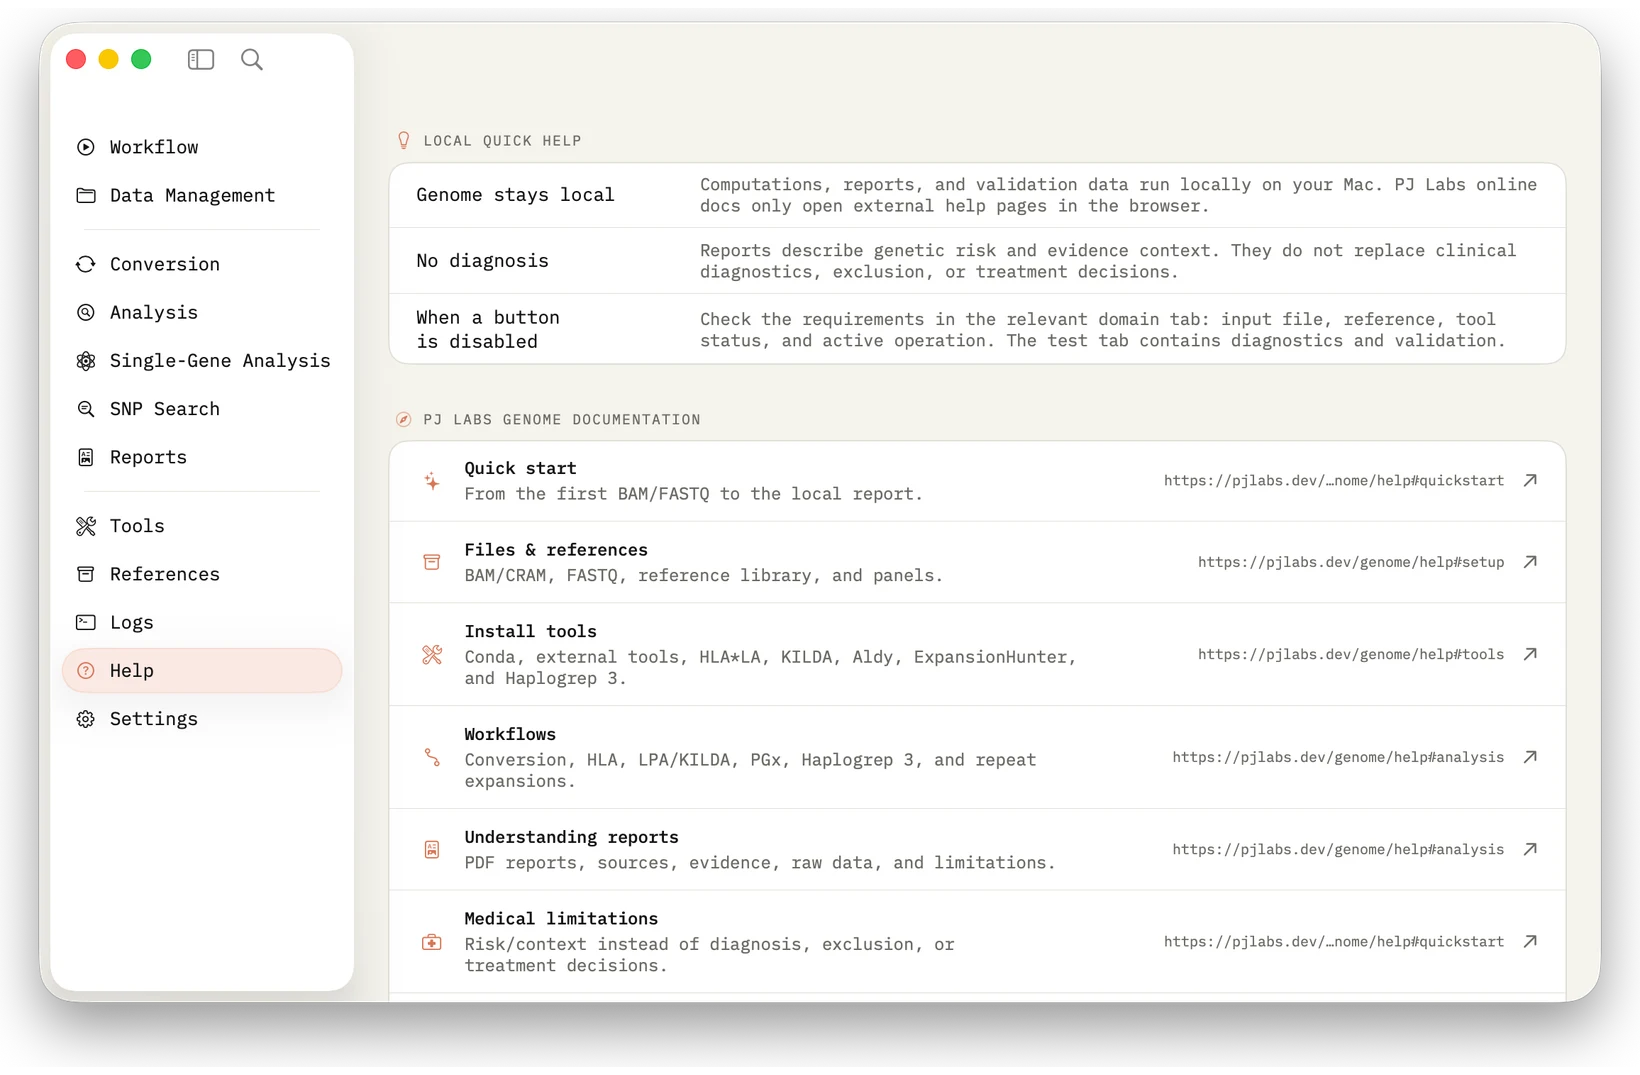Screen dimensions: 1640x1075
Task: Switch to the Analysis section
Action: coord(202,312)
